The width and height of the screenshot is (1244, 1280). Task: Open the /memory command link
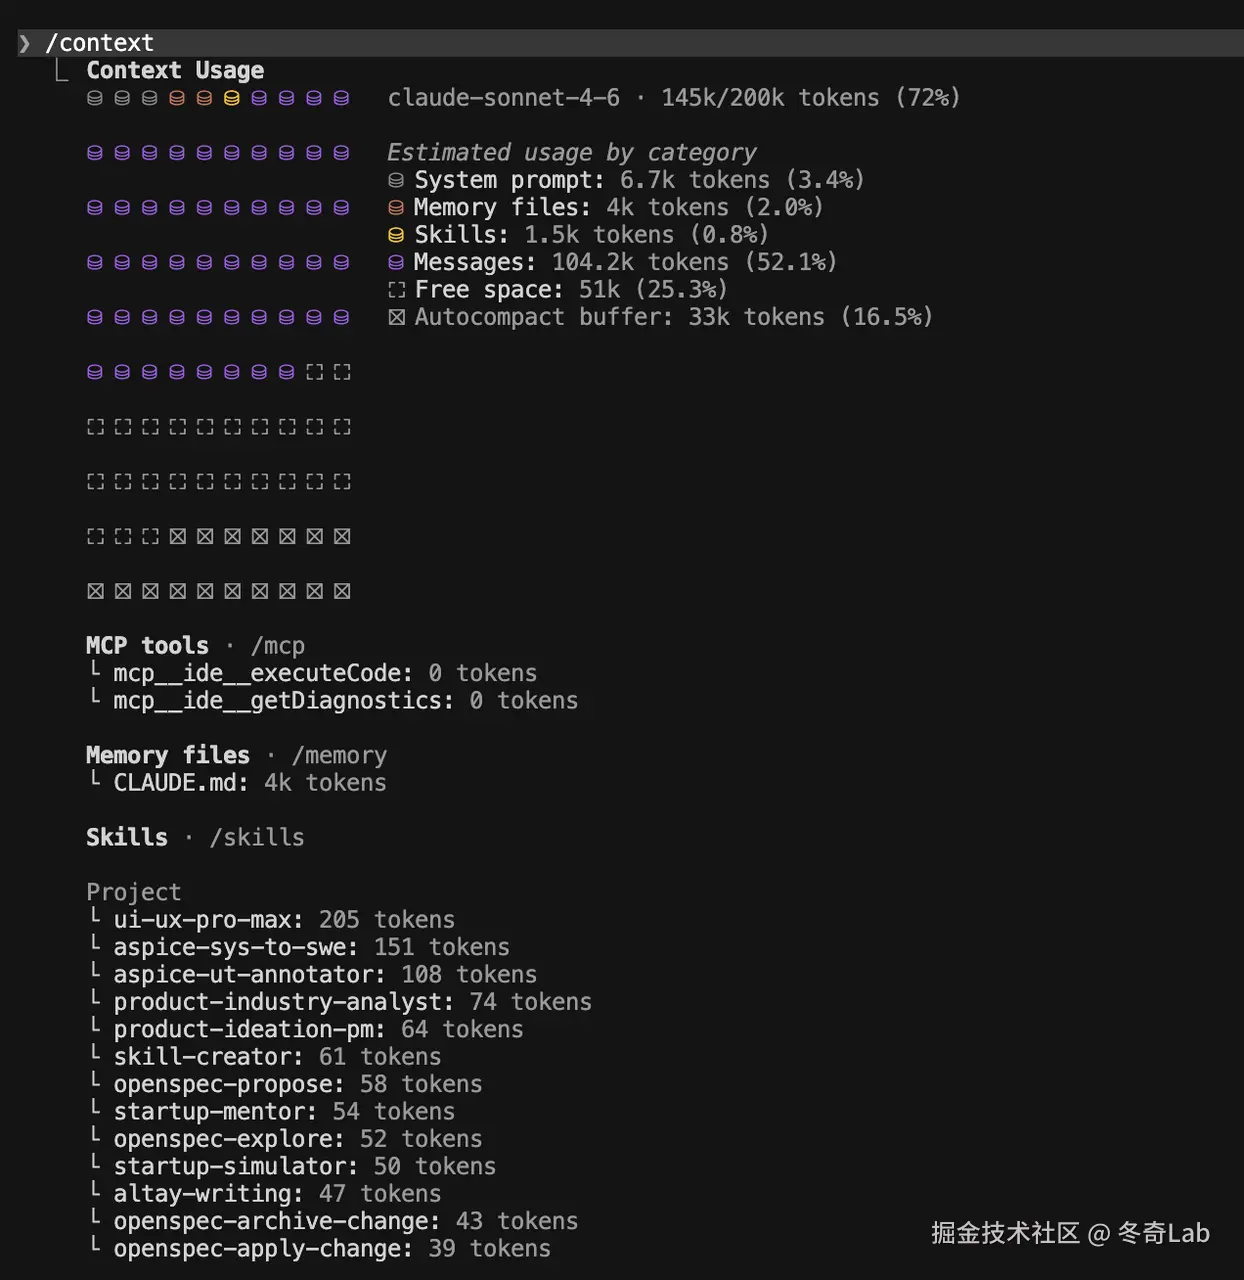click(339, 756)
